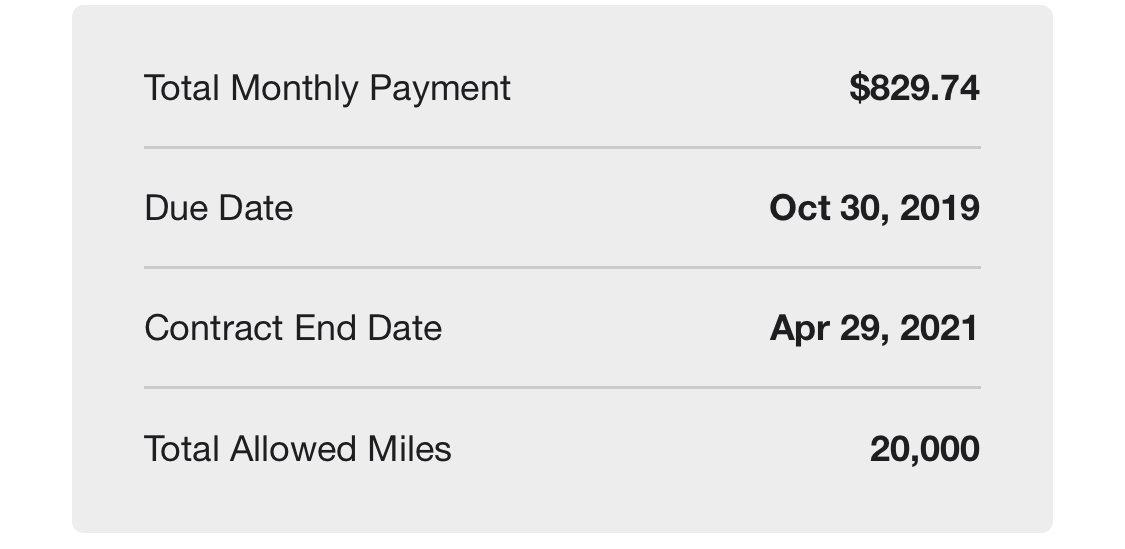Click the divider below Contract End Date row
Screen dimensions: 1125x549
pos(562,387)
